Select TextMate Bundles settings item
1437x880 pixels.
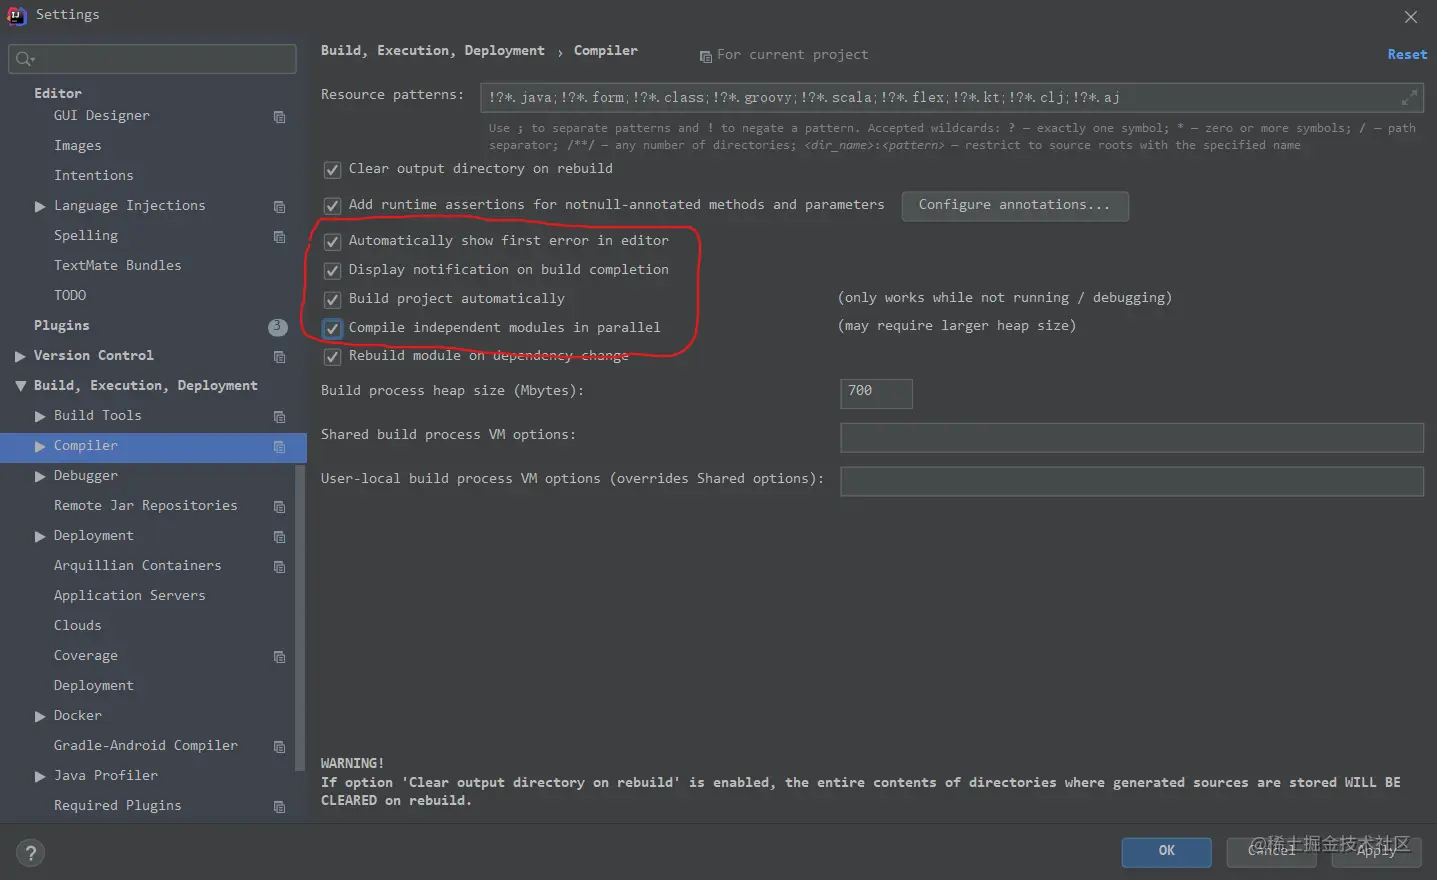(117, 266)
